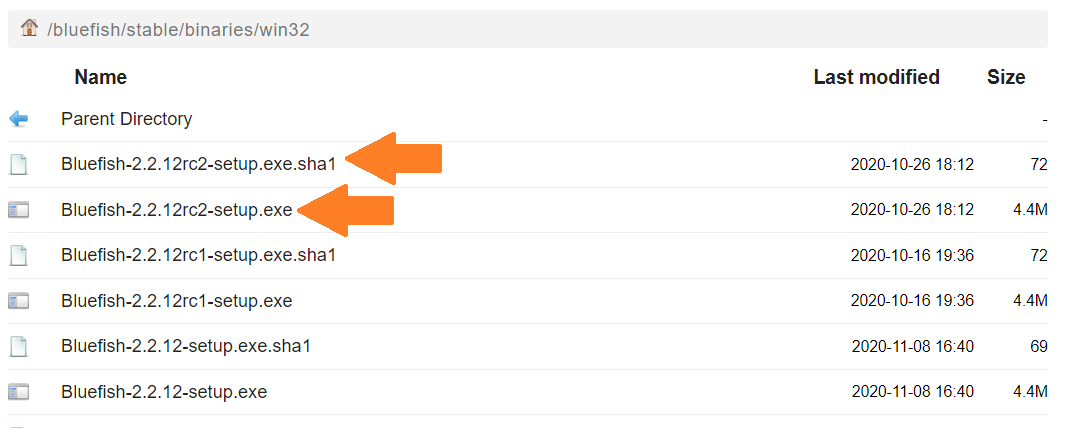Click the /bluefish/stable/binaries/win32 path text

pos(178,30)
